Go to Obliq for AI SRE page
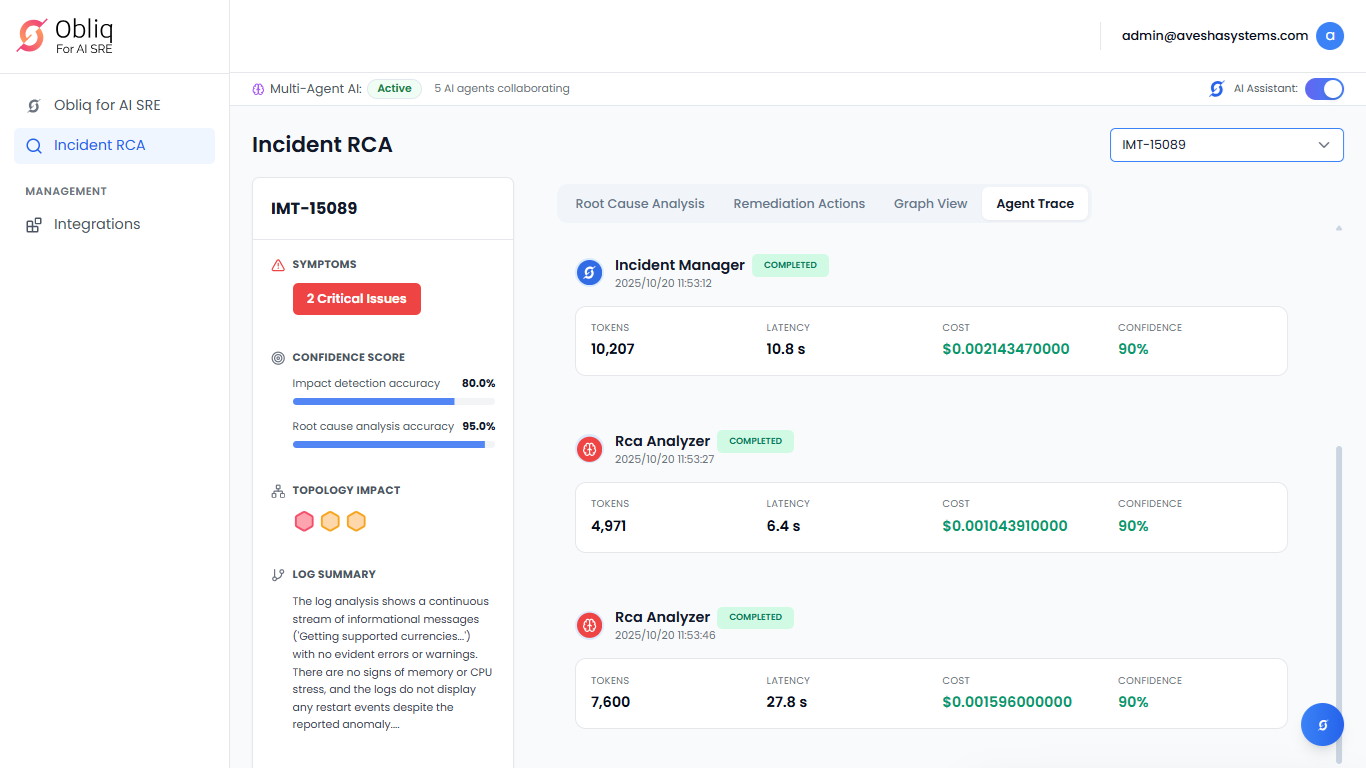 click(106, 105)
